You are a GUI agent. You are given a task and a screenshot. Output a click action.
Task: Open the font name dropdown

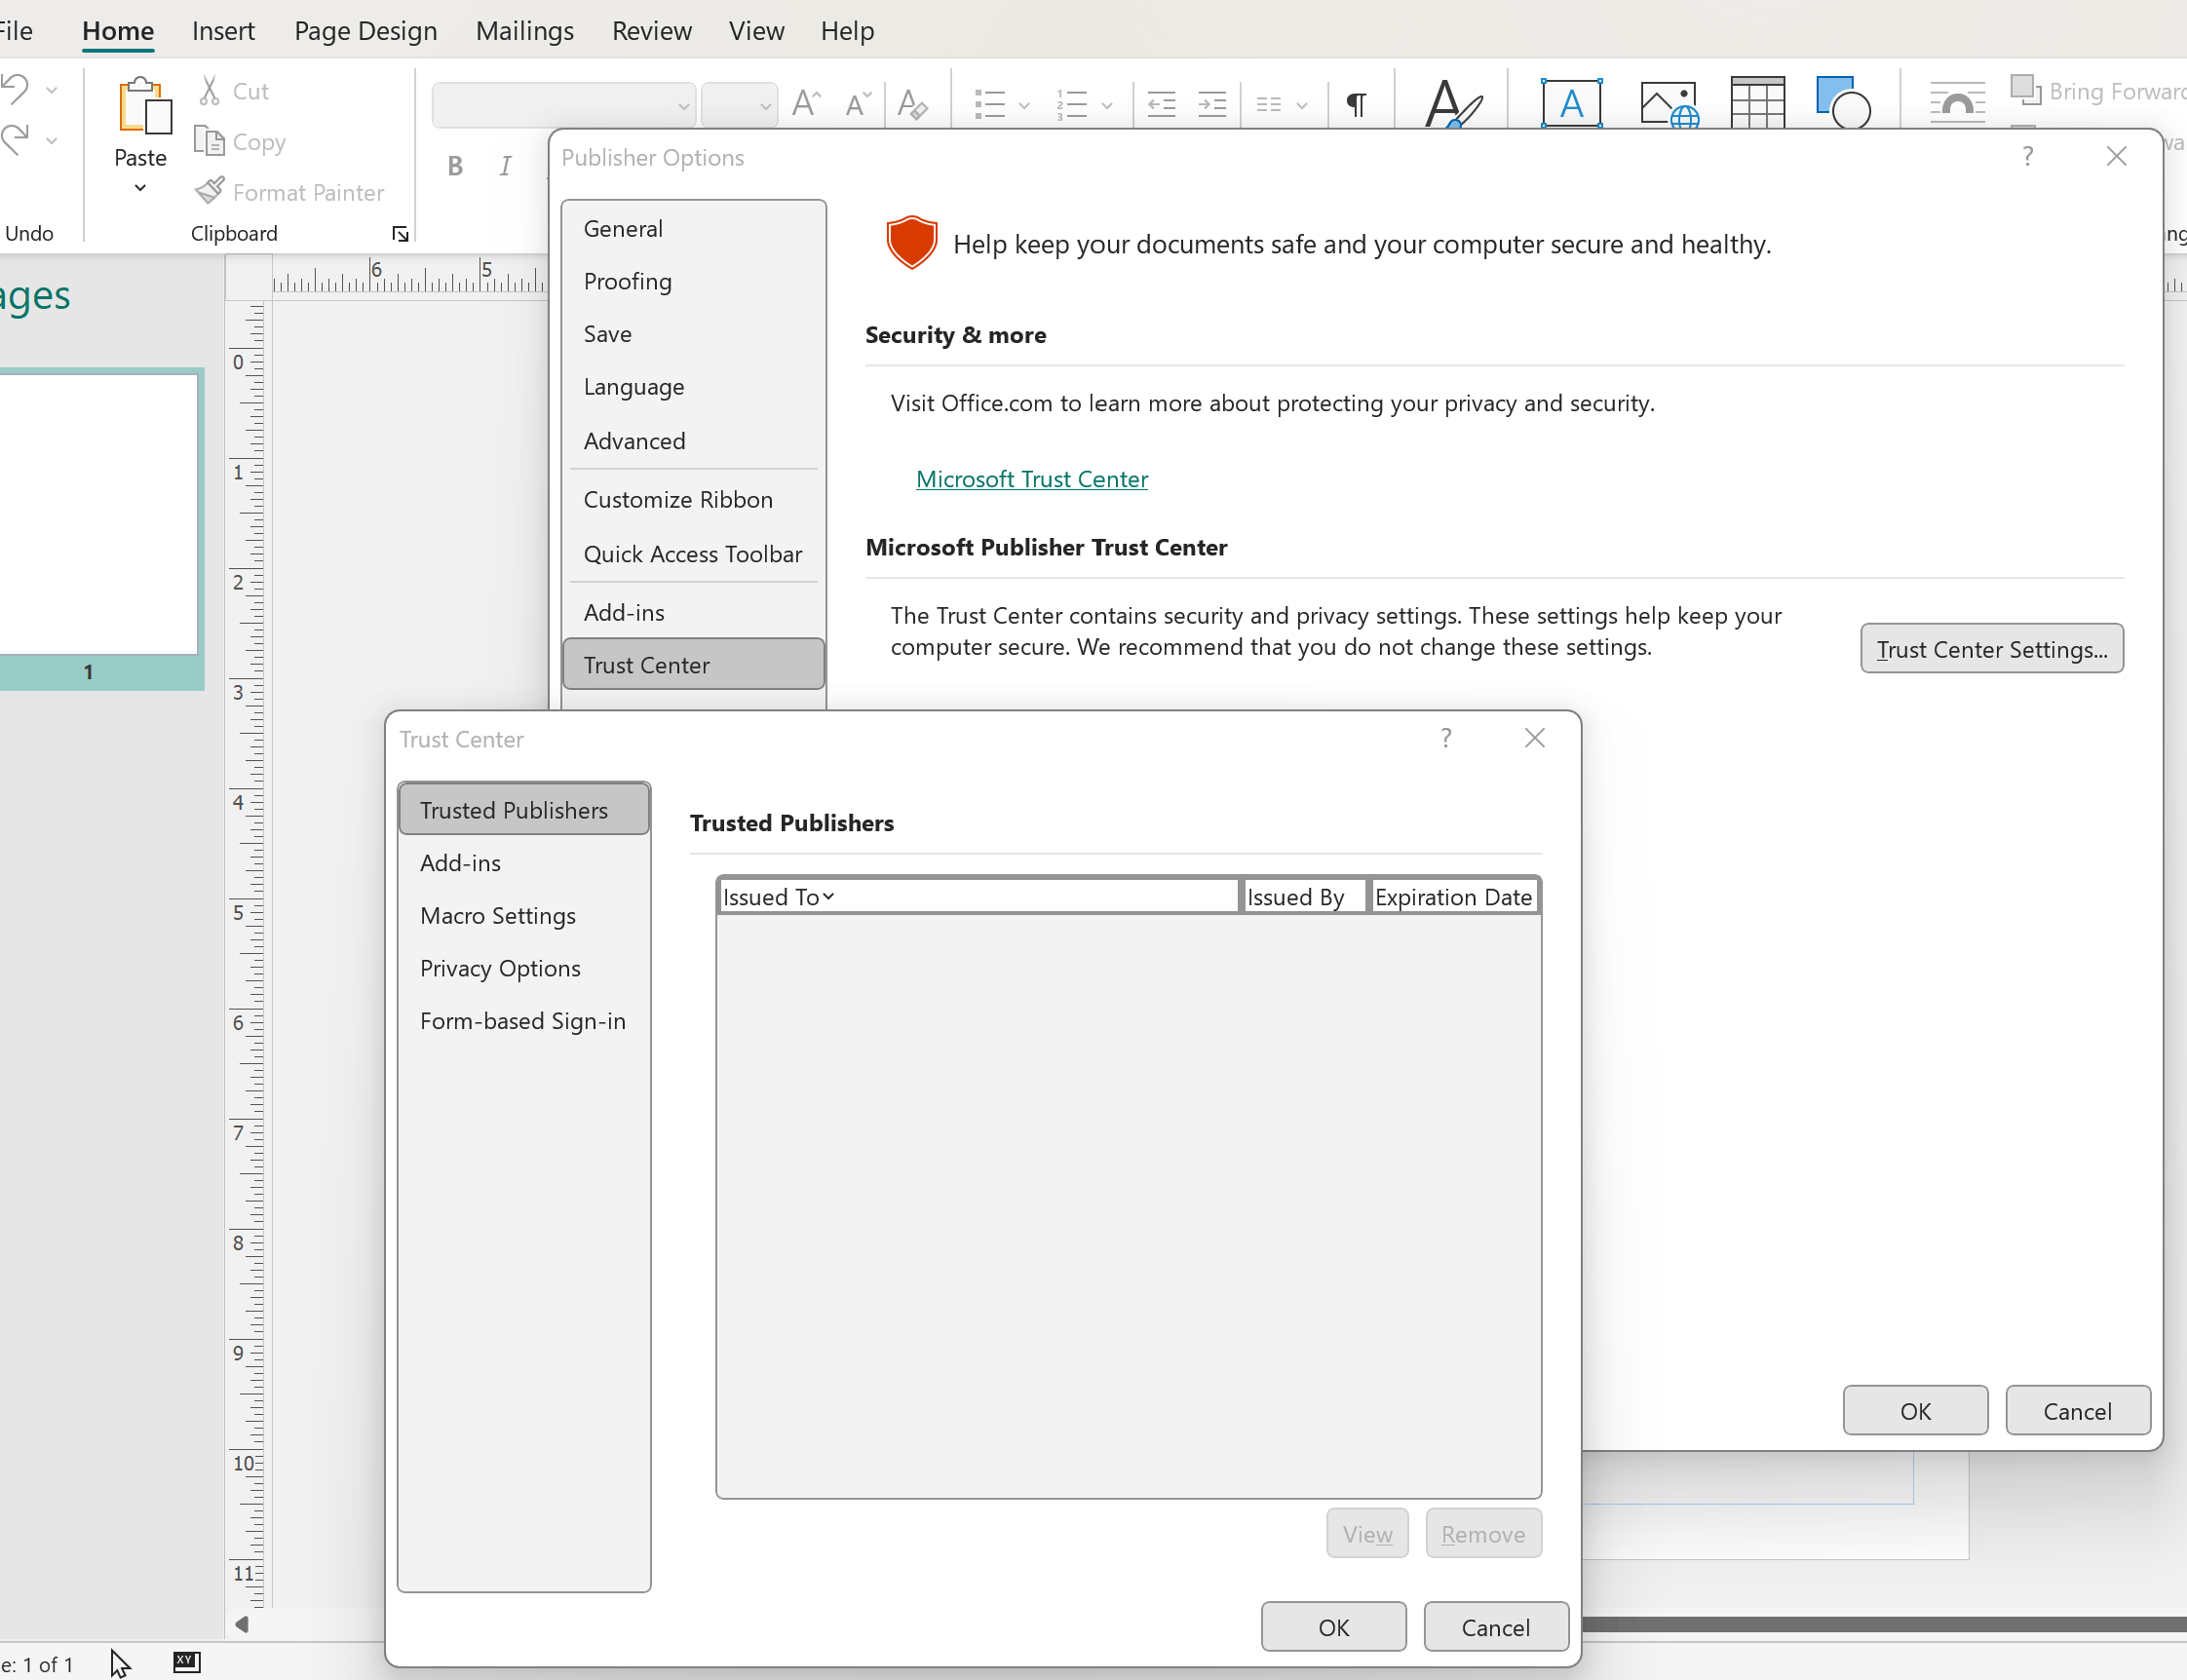[683, 106]
